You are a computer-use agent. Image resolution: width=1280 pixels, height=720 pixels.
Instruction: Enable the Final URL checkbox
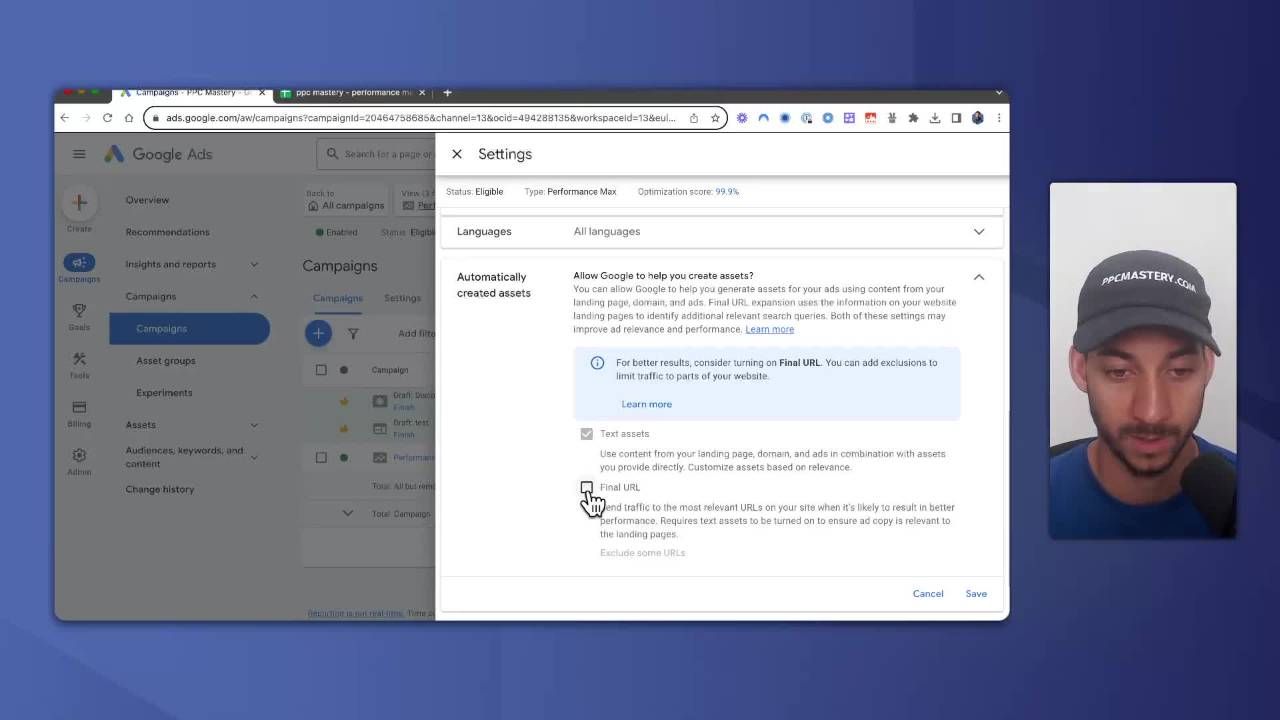(x=587, y=487)
